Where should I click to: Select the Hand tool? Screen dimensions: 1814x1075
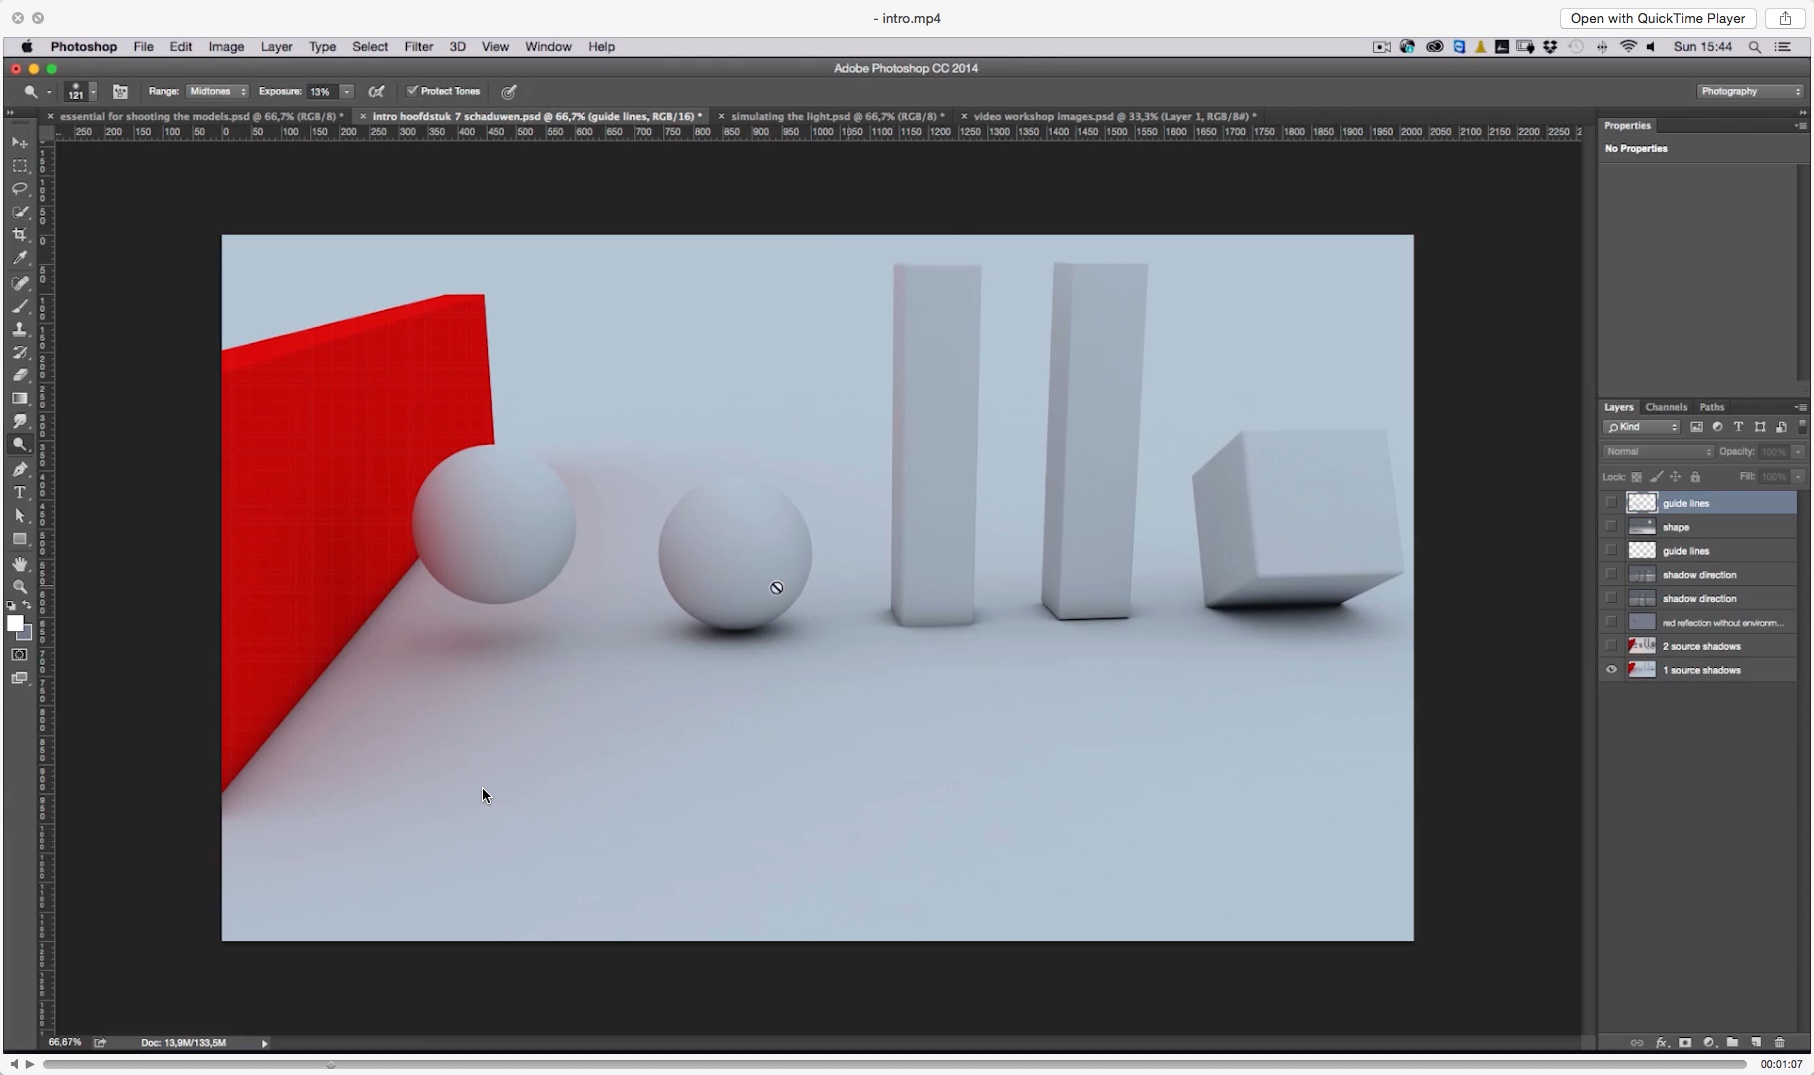[x=20, y=564]
